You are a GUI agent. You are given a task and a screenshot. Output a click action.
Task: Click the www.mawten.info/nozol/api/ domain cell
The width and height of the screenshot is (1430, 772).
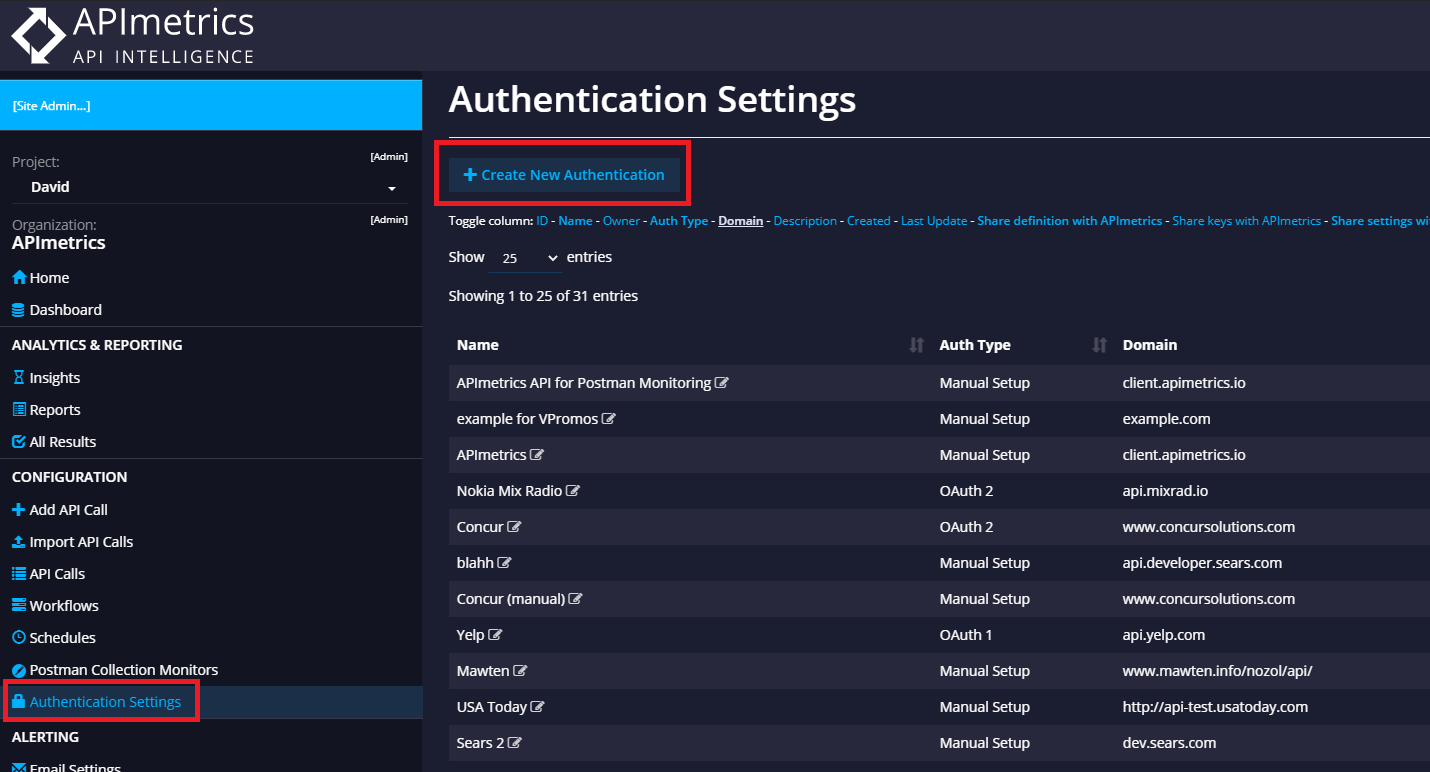1217,671
